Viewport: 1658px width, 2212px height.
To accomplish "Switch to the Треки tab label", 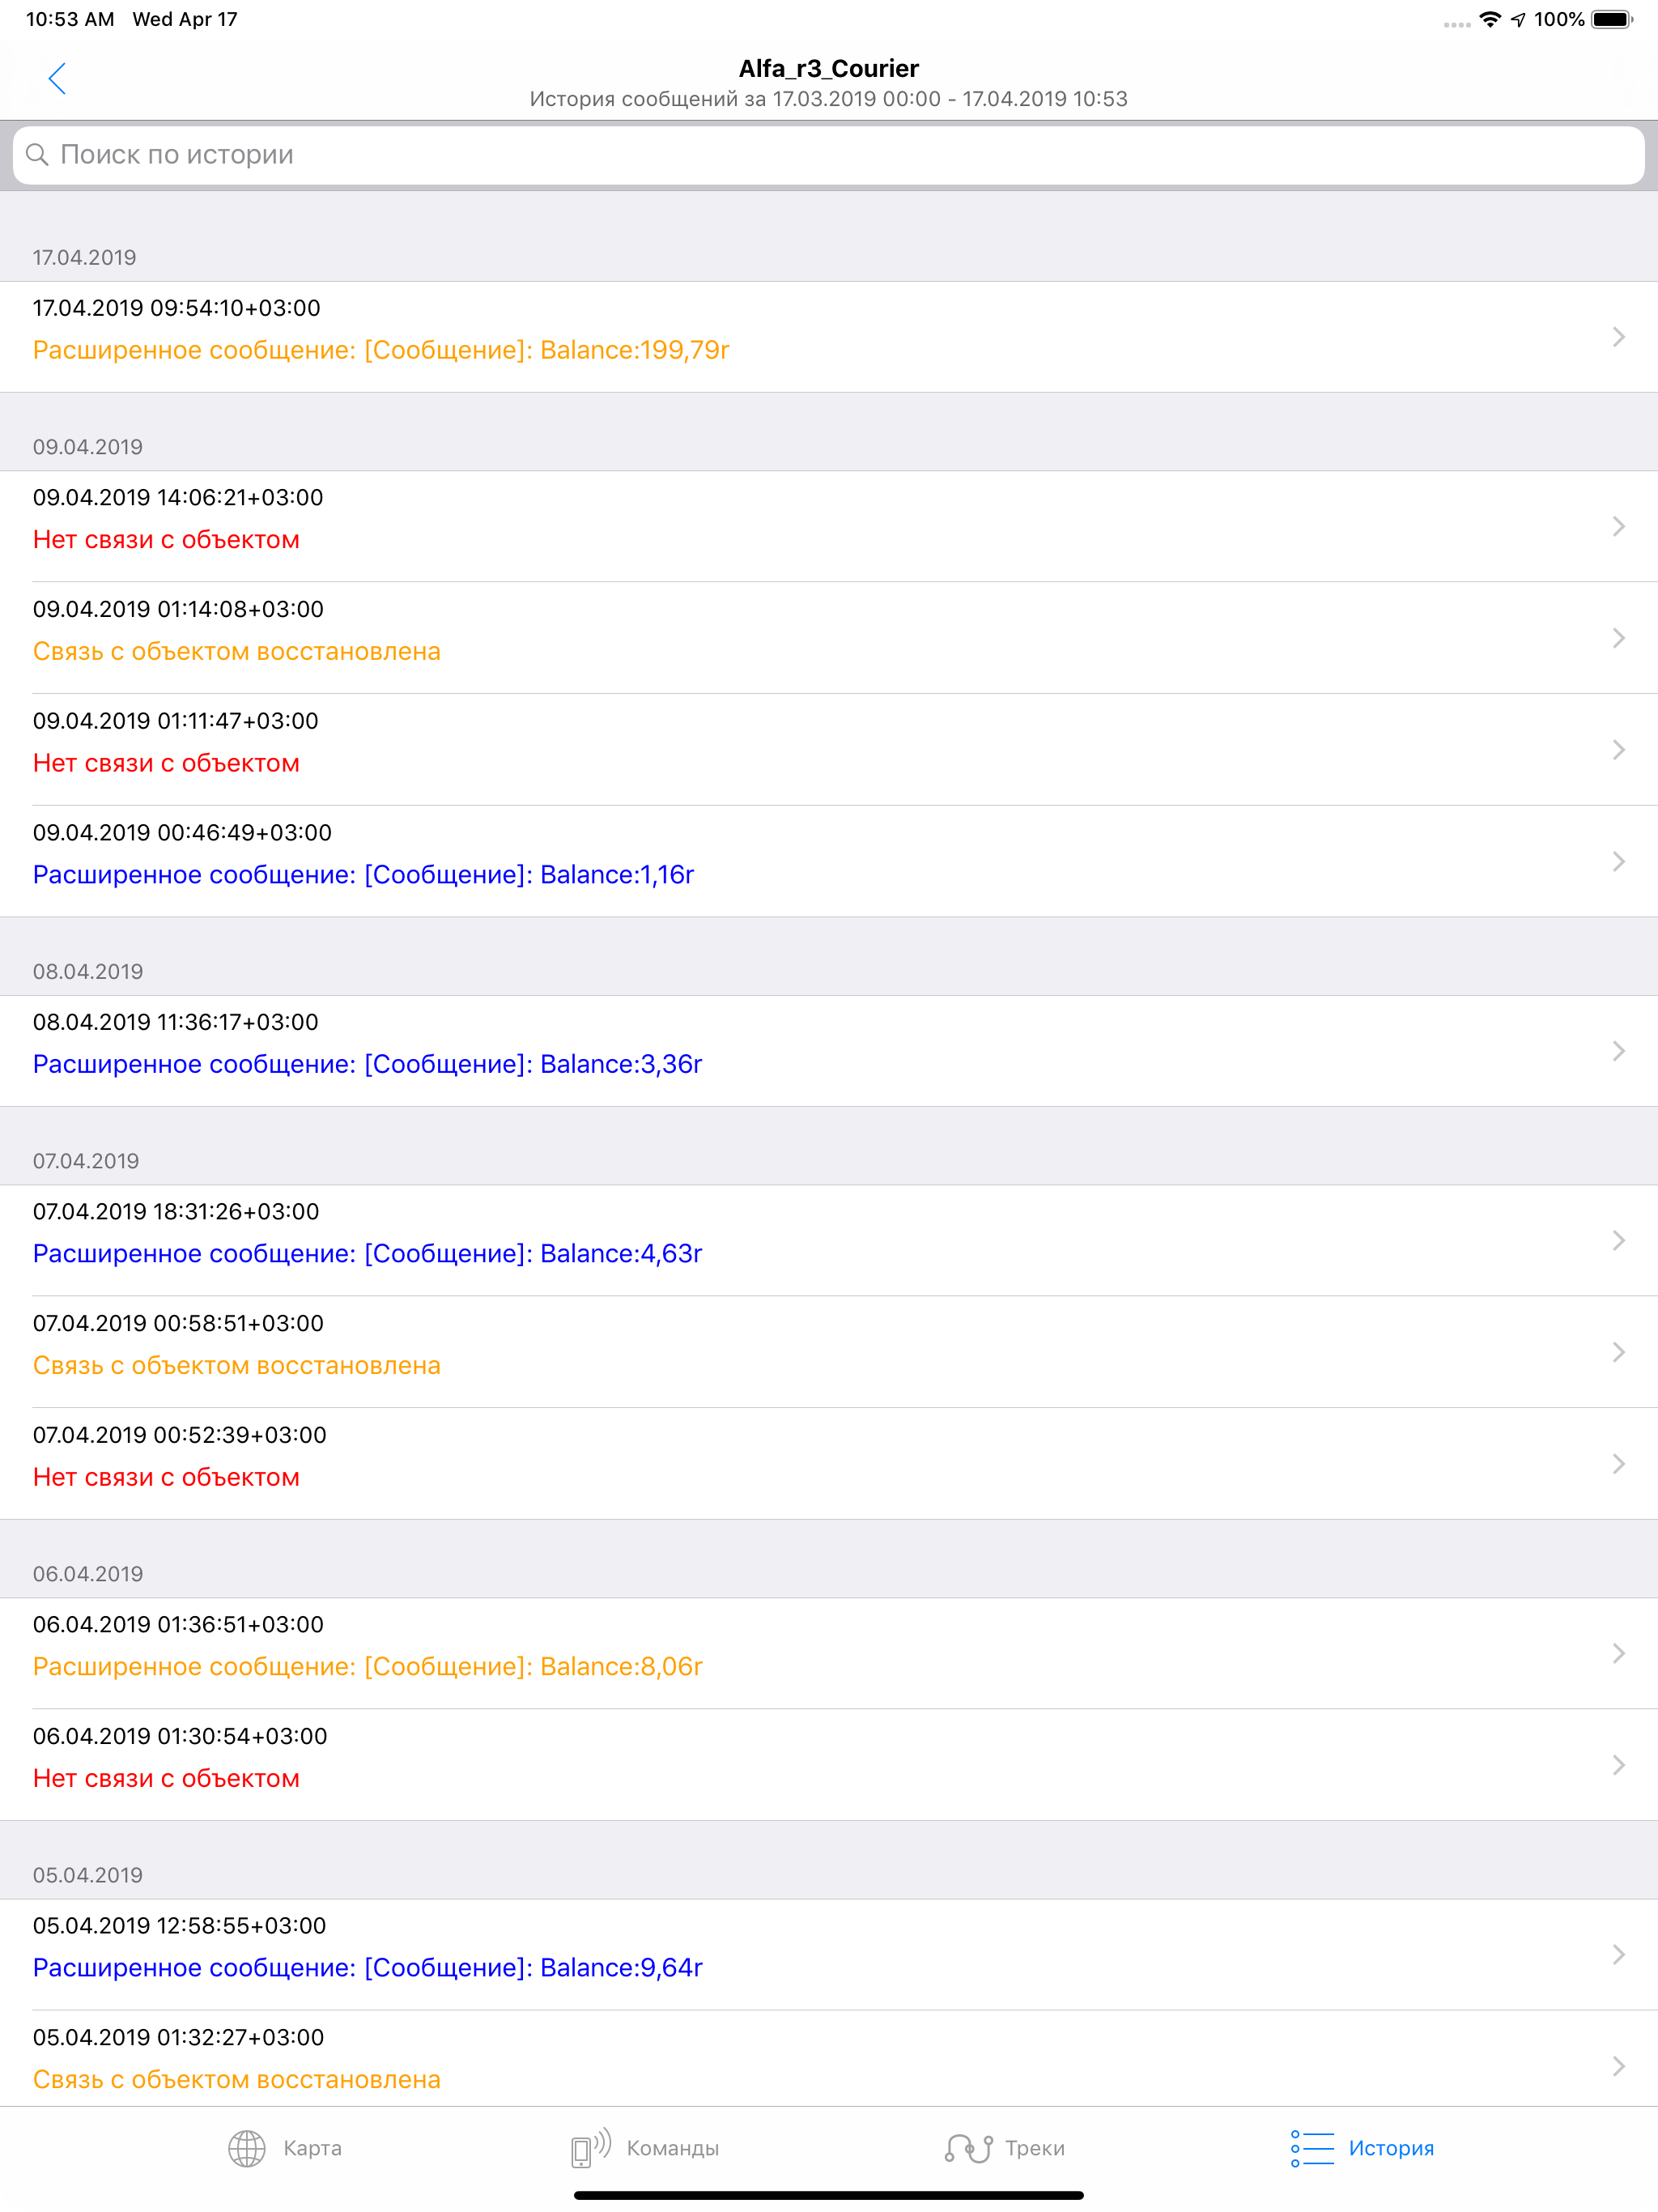I will tap(1035, 2148).
